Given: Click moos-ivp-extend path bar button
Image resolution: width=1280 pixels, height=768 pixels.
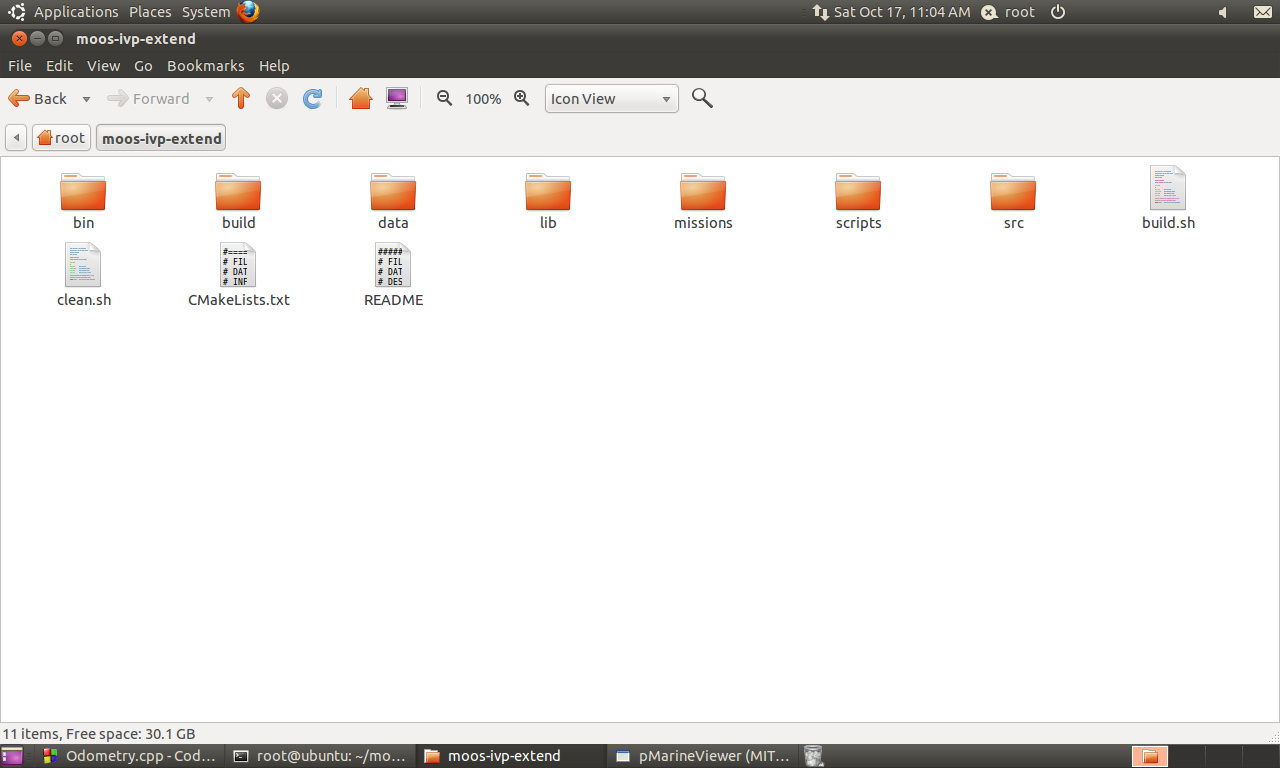Looking at the screenshot, I should [161, 138].
